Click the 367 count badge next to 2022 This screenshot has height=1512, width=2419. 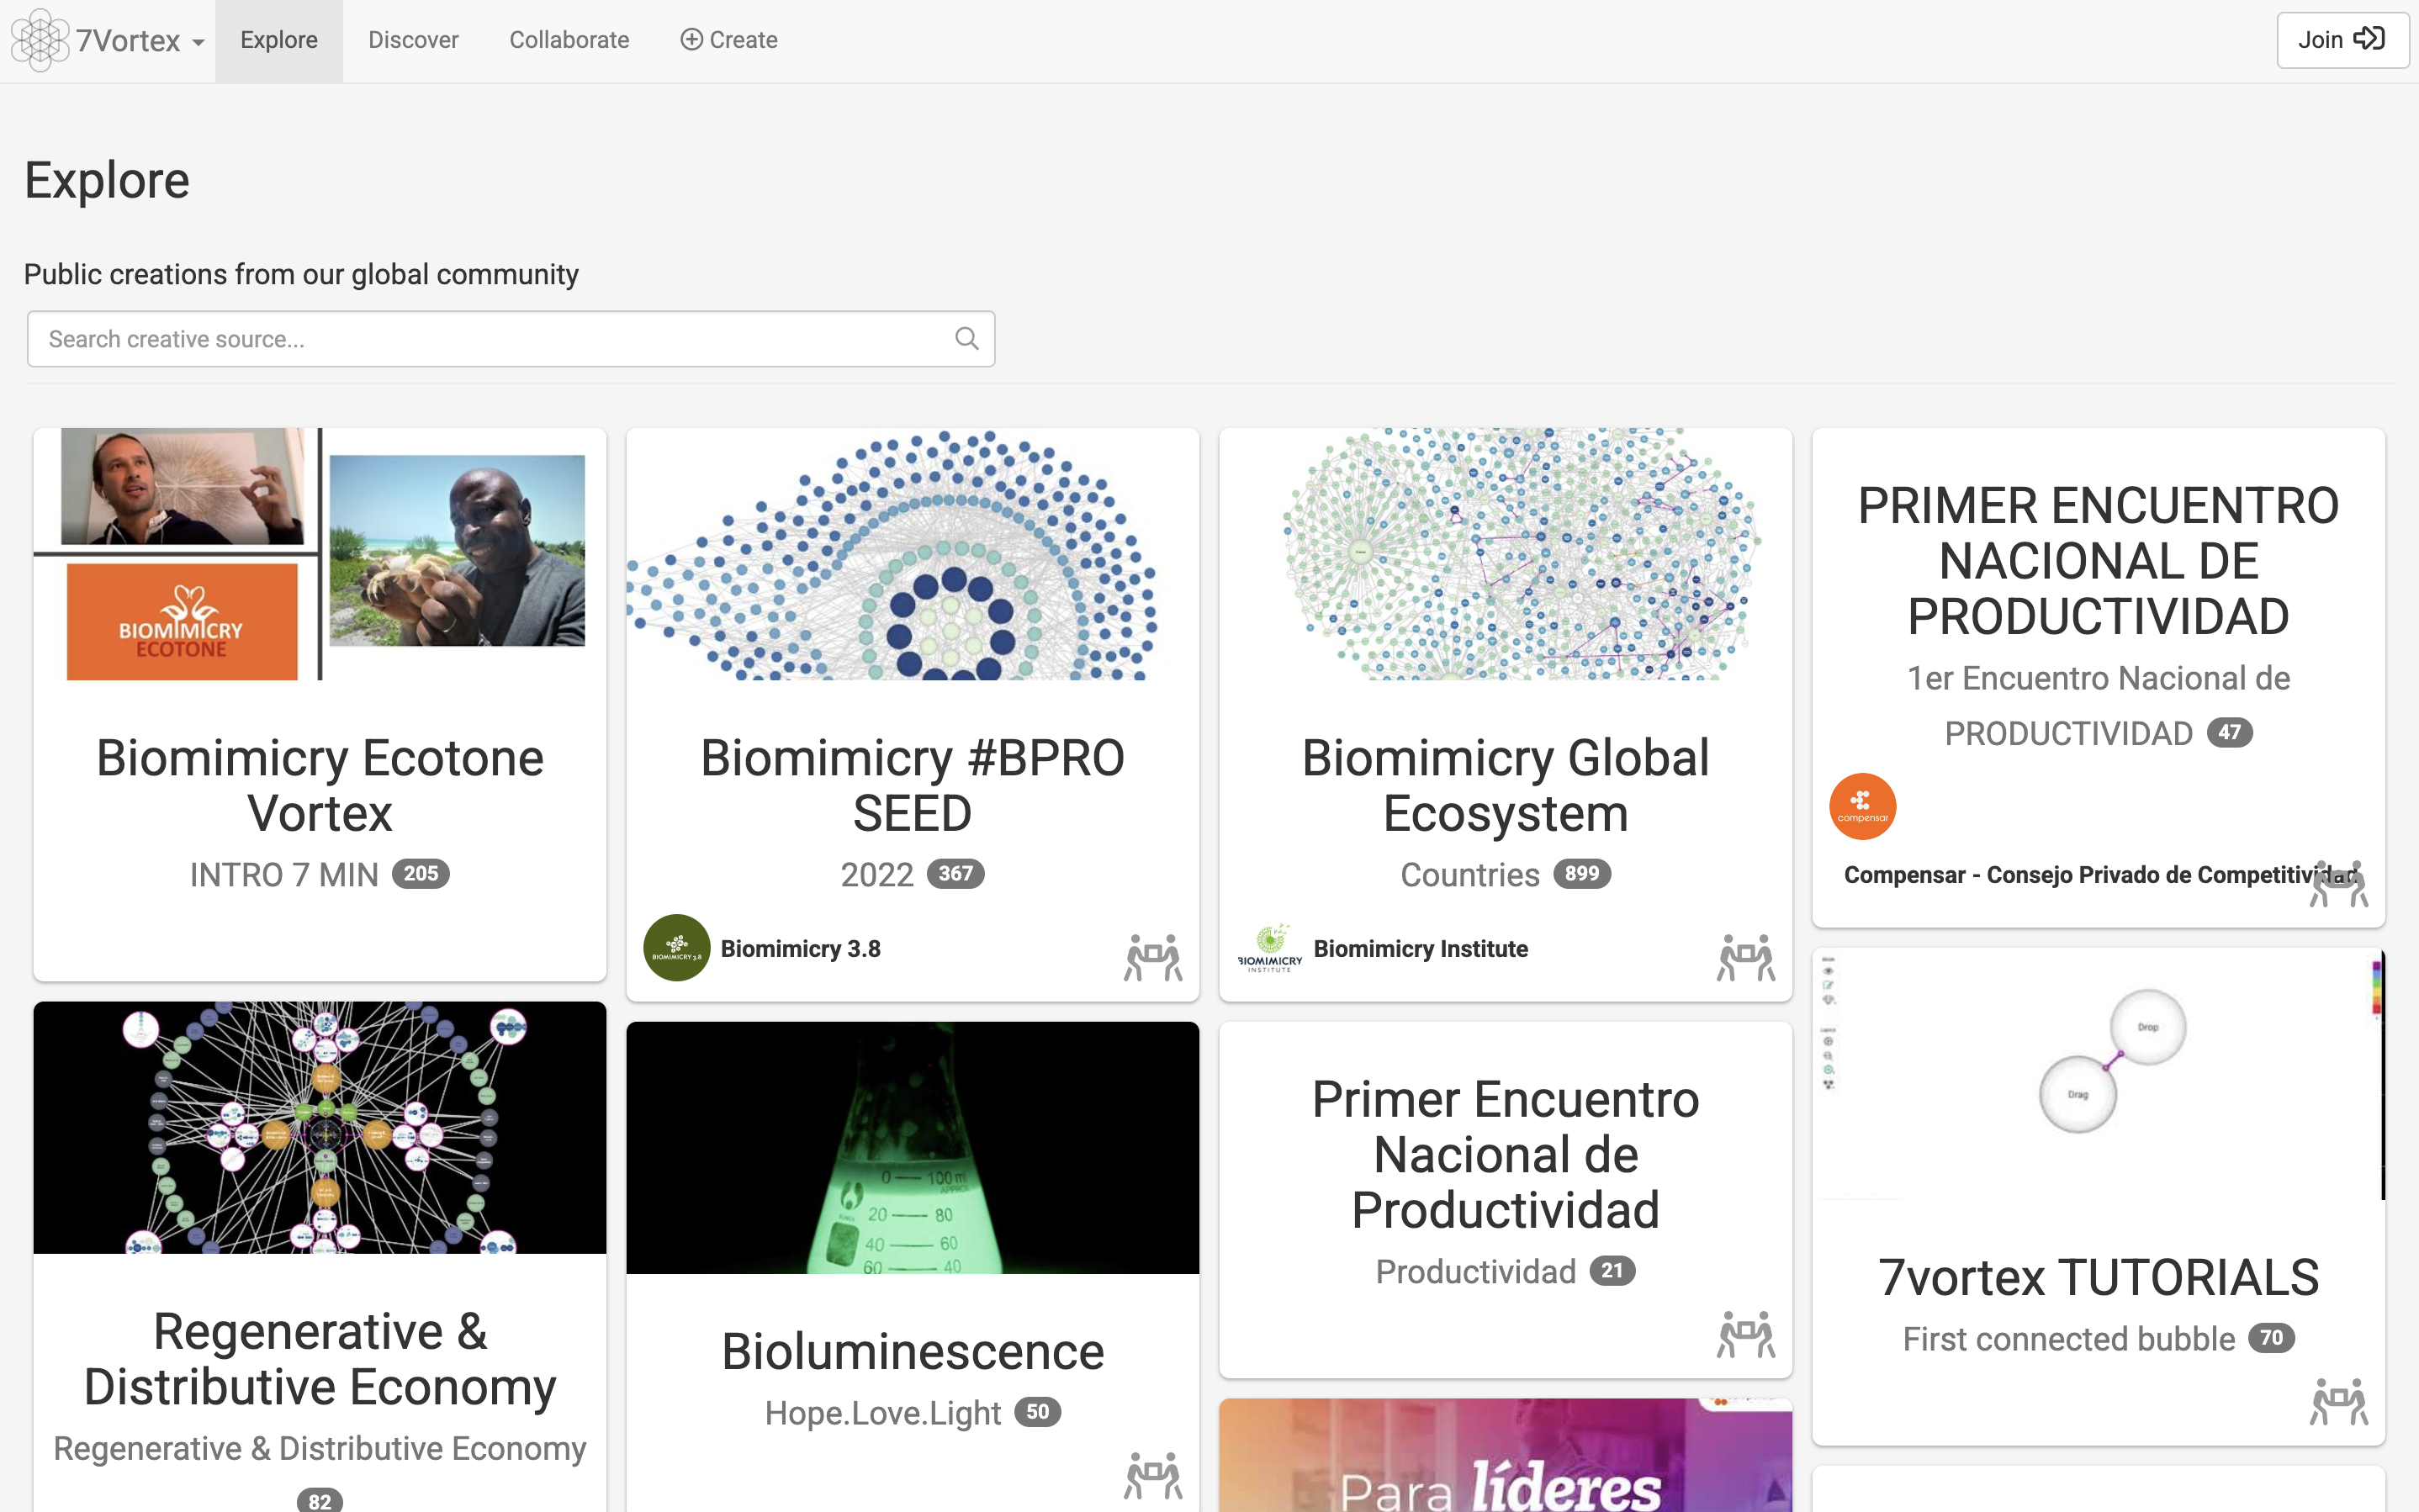click(x=956, y=874)
